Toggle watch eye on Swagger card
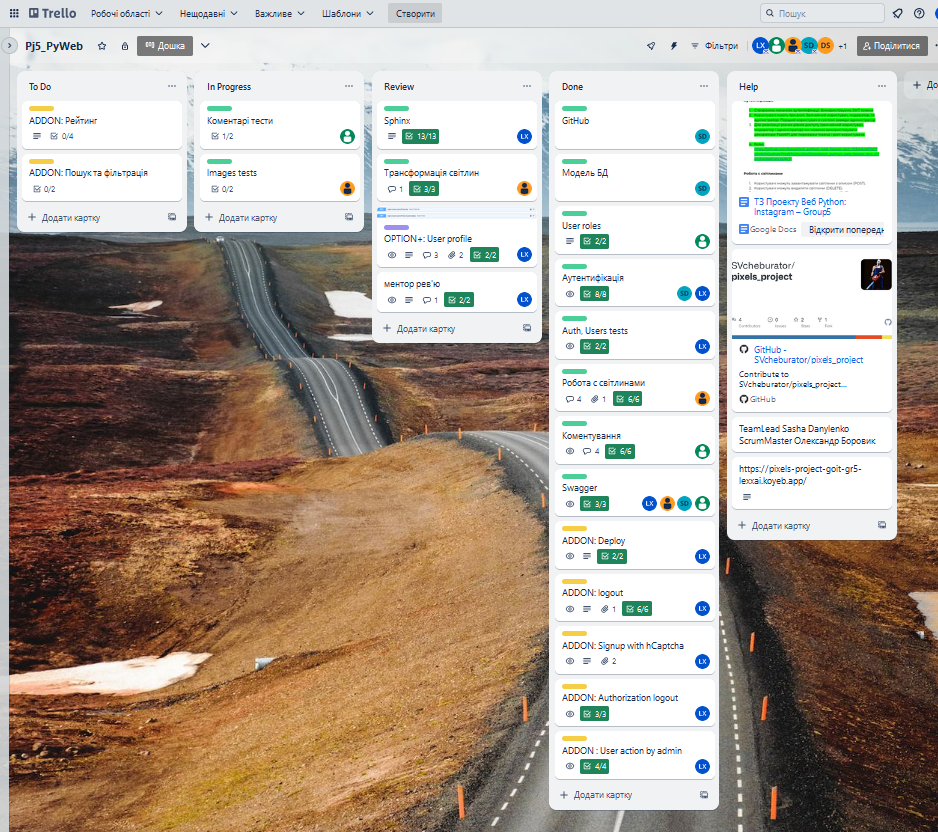Image resolution: width=938 pixels, height=832 pixels. (570, 504)
